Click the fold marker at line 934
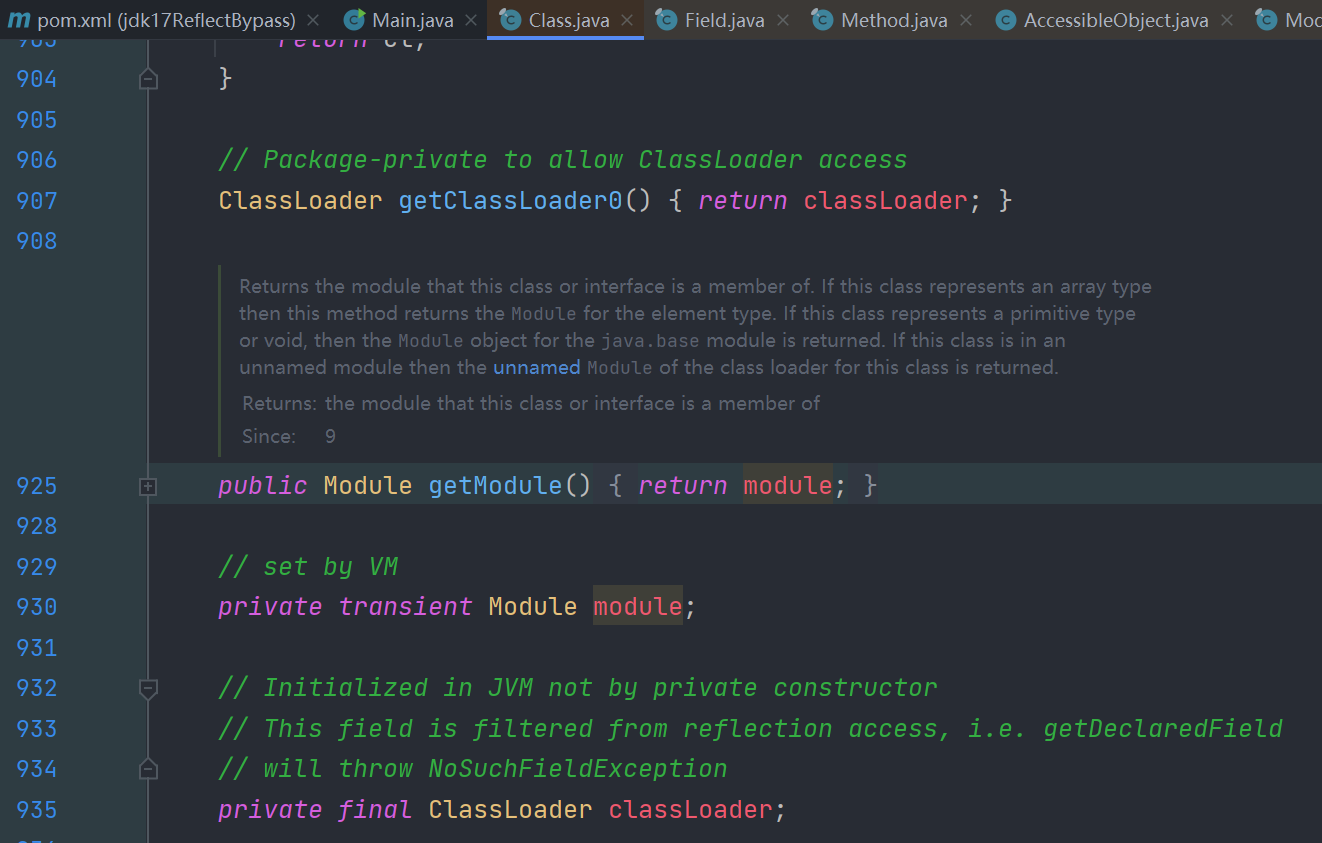The image size is (1322, 843). [148, 769]
